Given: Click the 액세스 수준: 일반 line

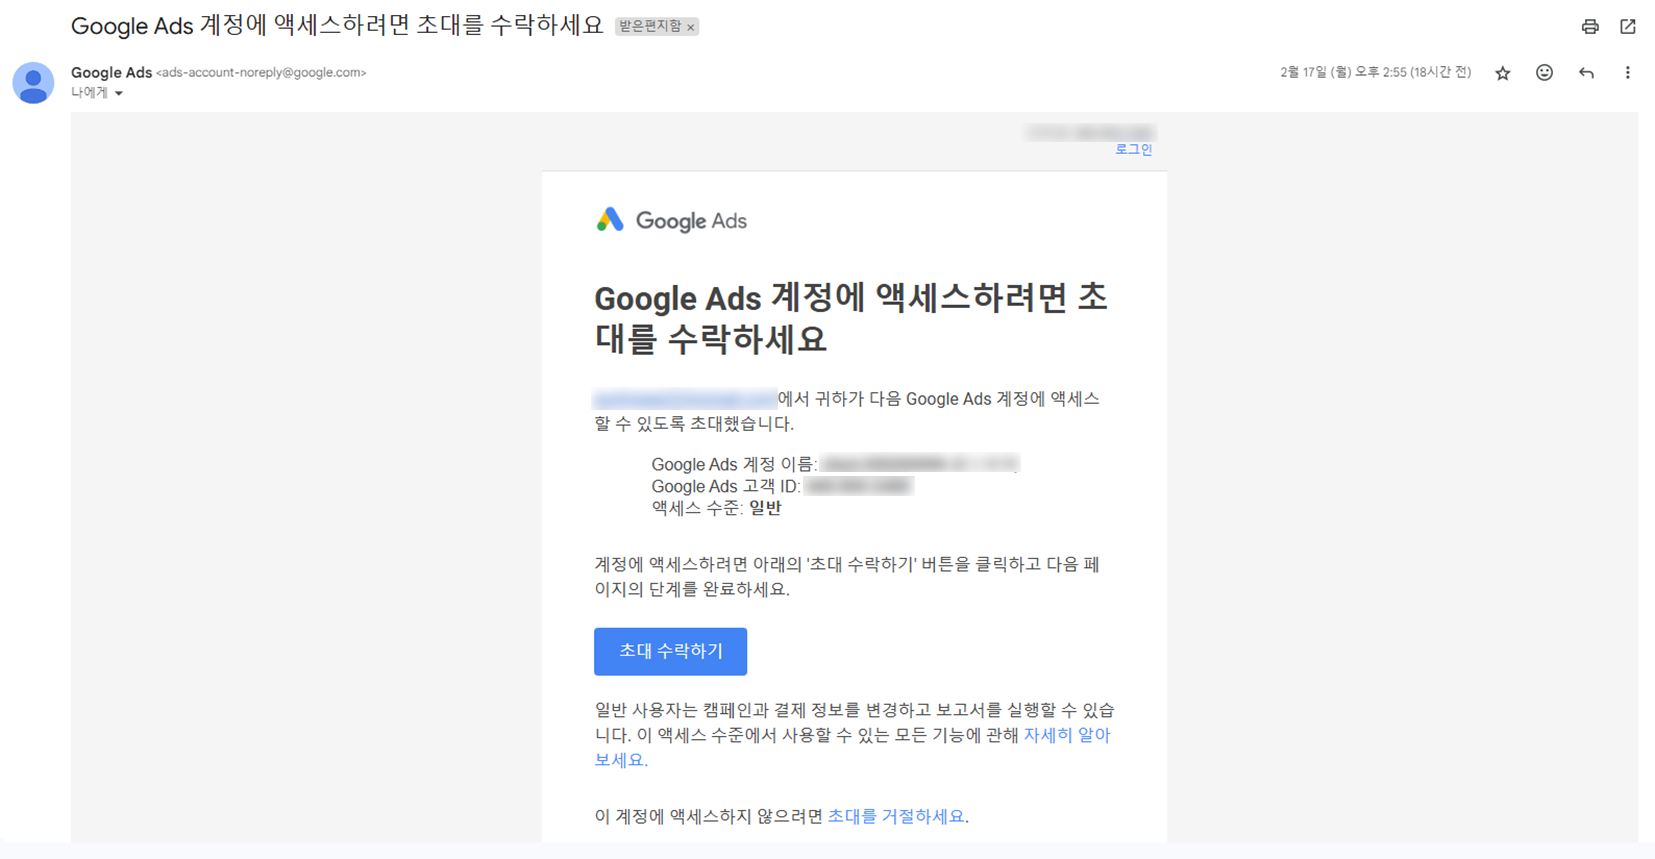Looking at the screenshot, I should (717, 508).
